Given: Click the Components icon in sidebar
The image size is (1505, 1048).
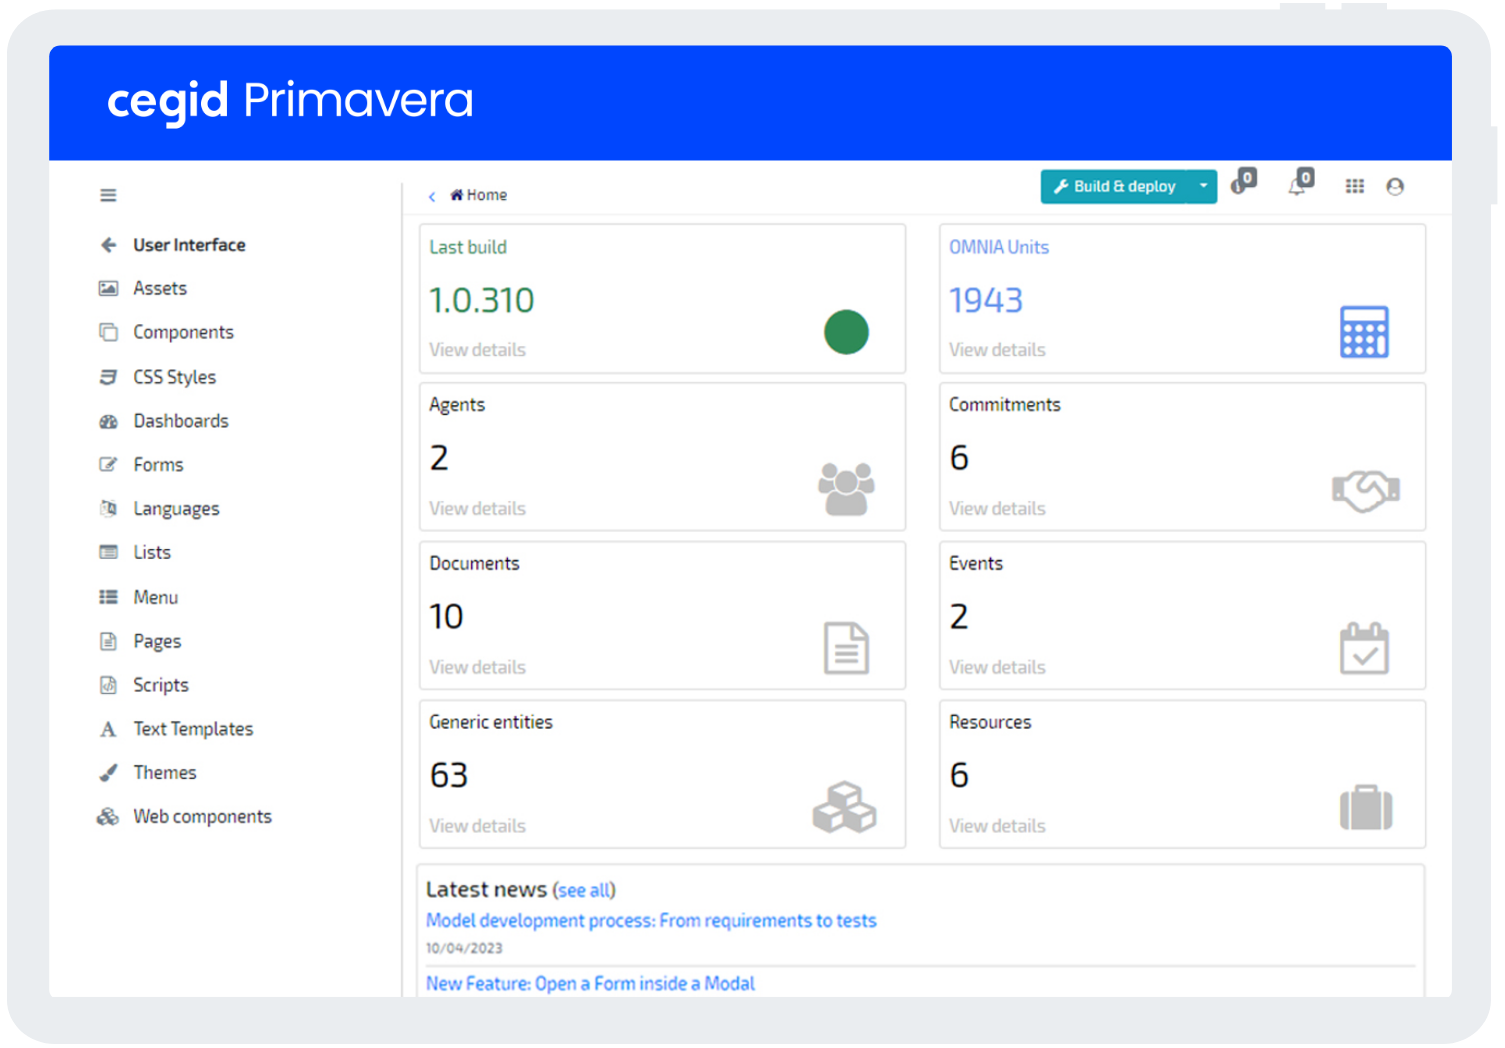Looking at the screenshot, I should (x=108, y=332).
